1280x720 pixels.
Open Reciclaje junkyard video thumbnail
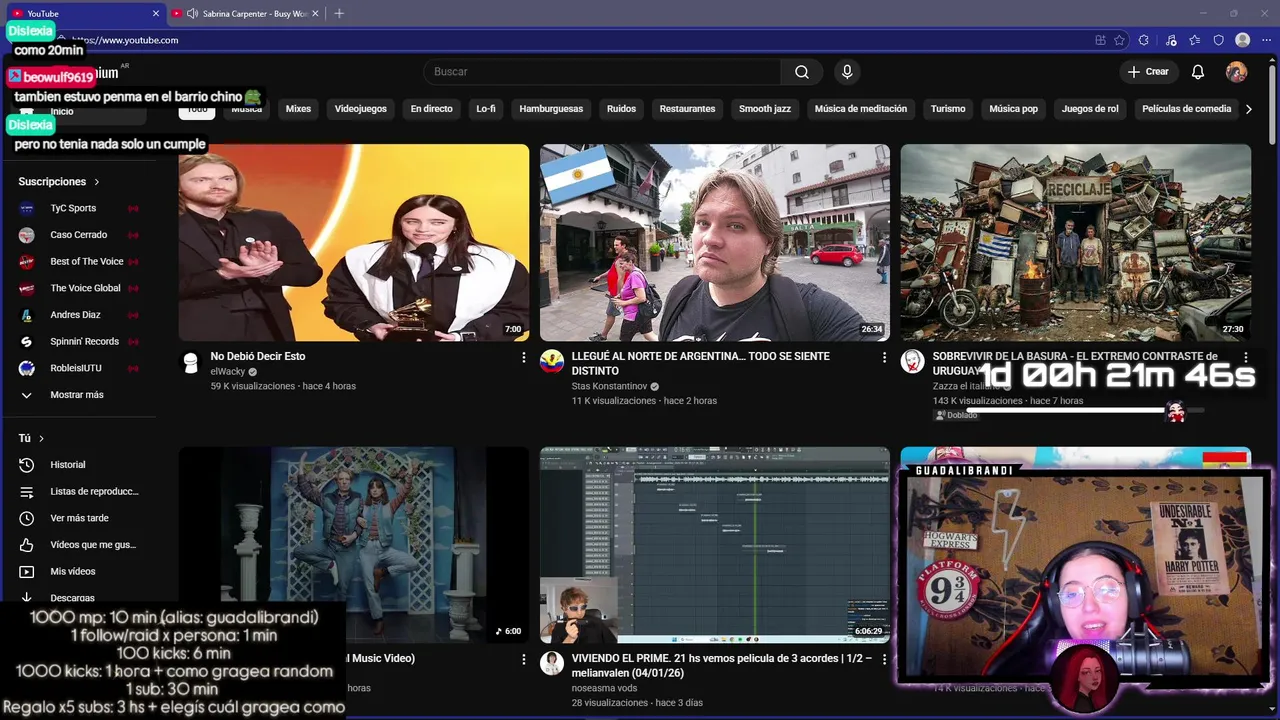click(1075, 243)
